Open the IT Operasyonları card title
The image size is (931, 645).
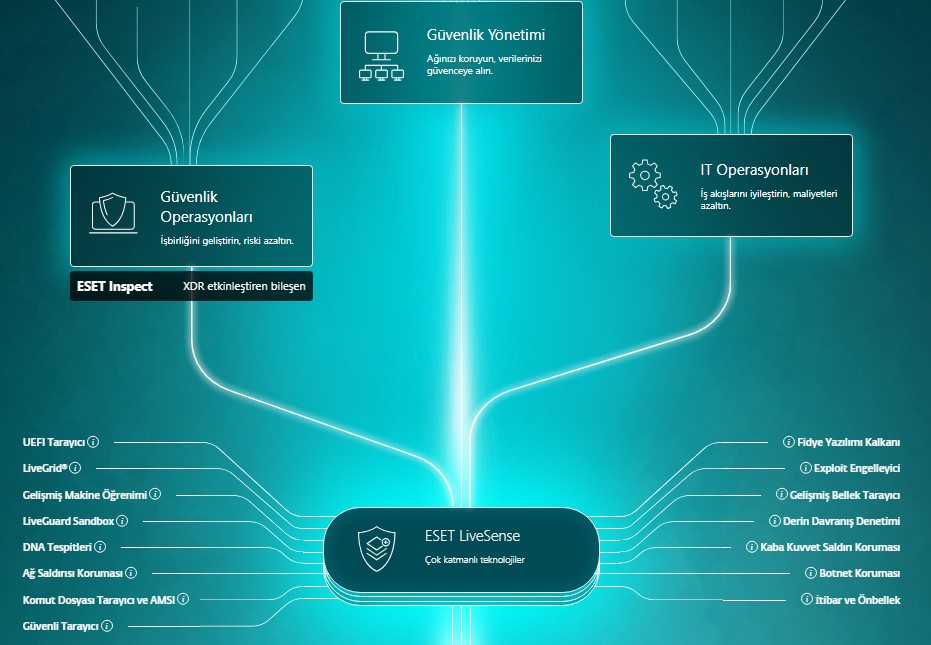click(754, 170)
